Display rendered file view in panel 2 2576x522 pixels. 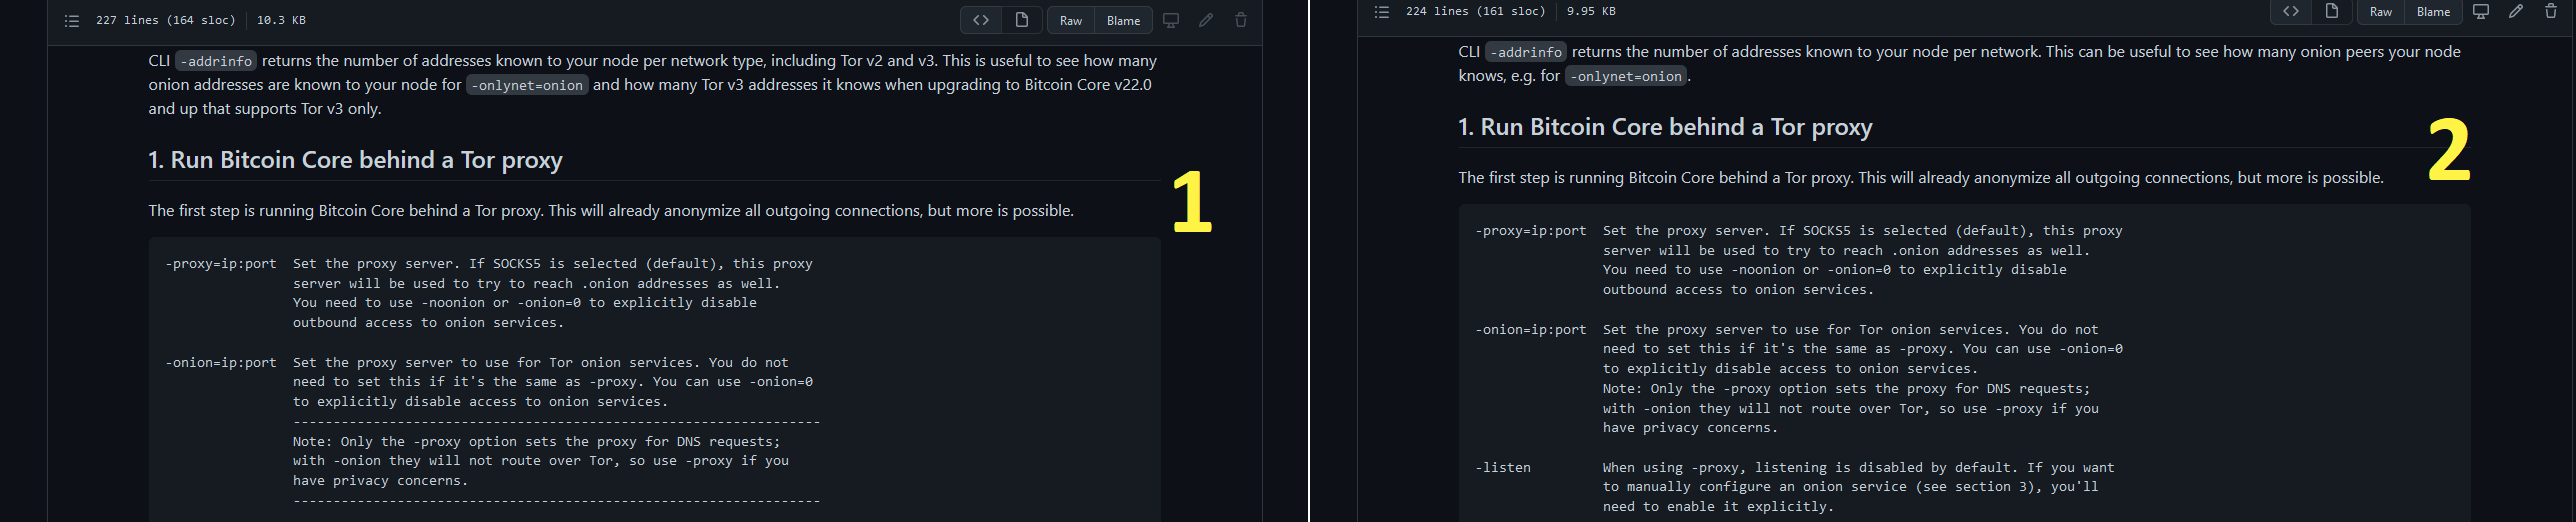pos(2331,11)
